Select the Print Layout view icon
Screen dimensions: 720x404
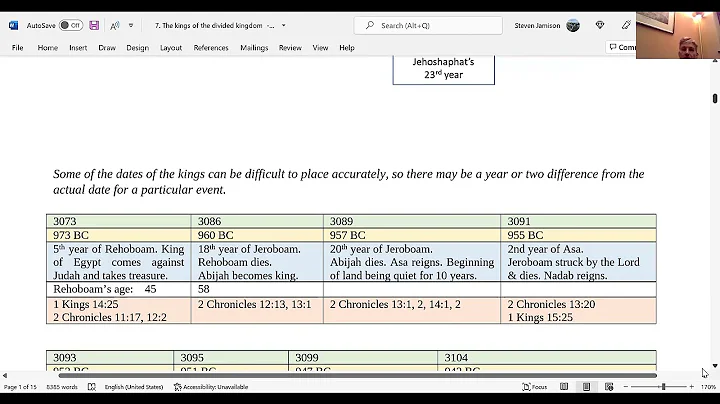click(586, 387)
